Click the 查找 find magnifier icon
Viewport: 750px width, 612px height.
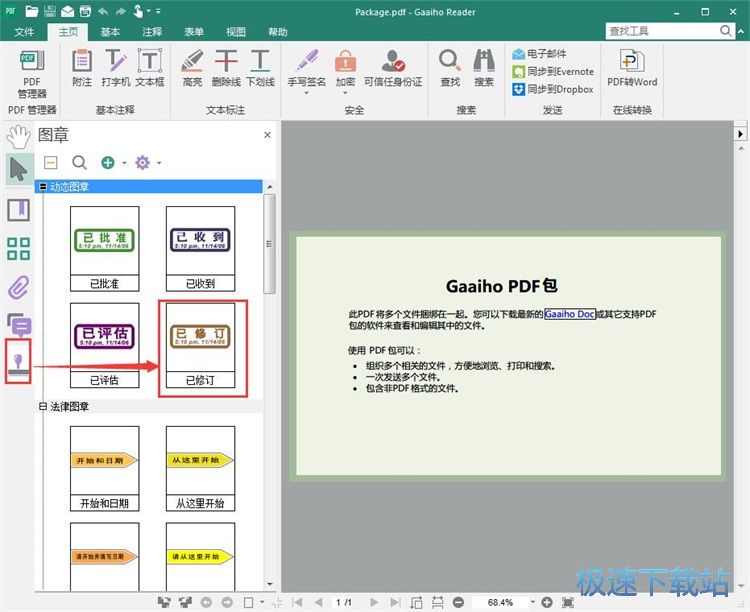point(450,68)
